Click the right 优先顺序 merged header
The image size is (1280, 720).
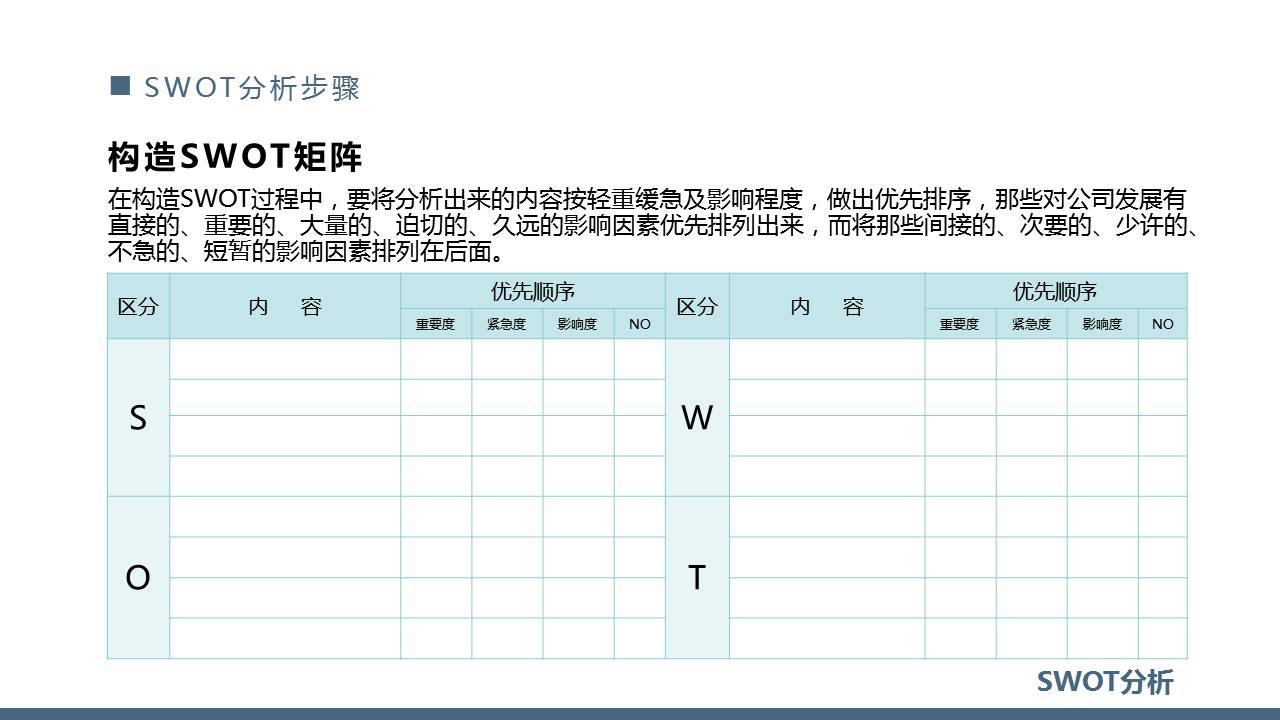tap(1060, 291)
